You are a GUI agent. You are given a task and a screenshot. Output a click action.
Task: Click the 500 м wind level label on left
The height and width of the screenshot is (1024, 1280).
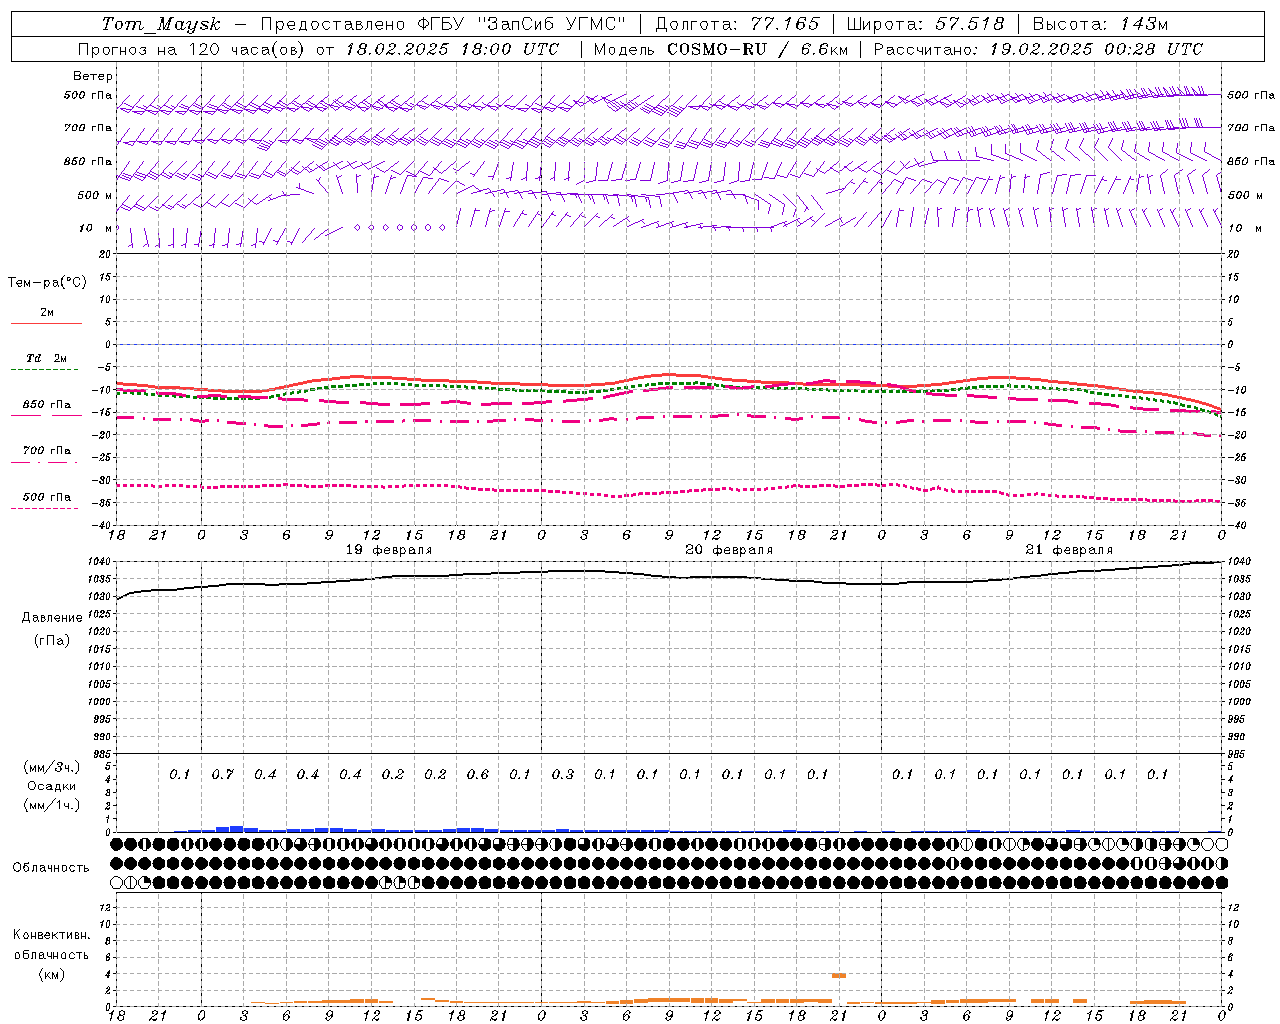coord(95,195)
